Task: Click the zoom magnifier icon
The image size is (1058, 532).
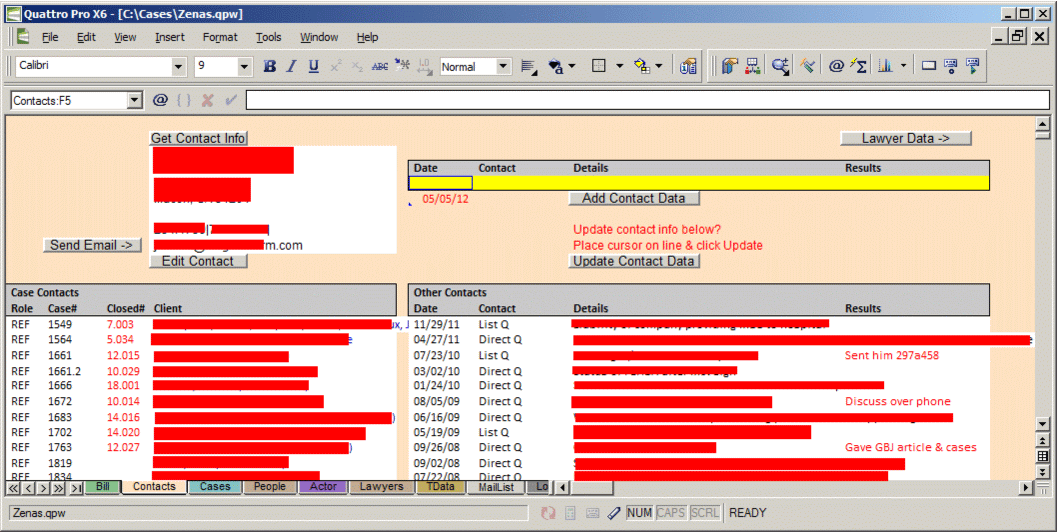Action: tap(781, 67)
